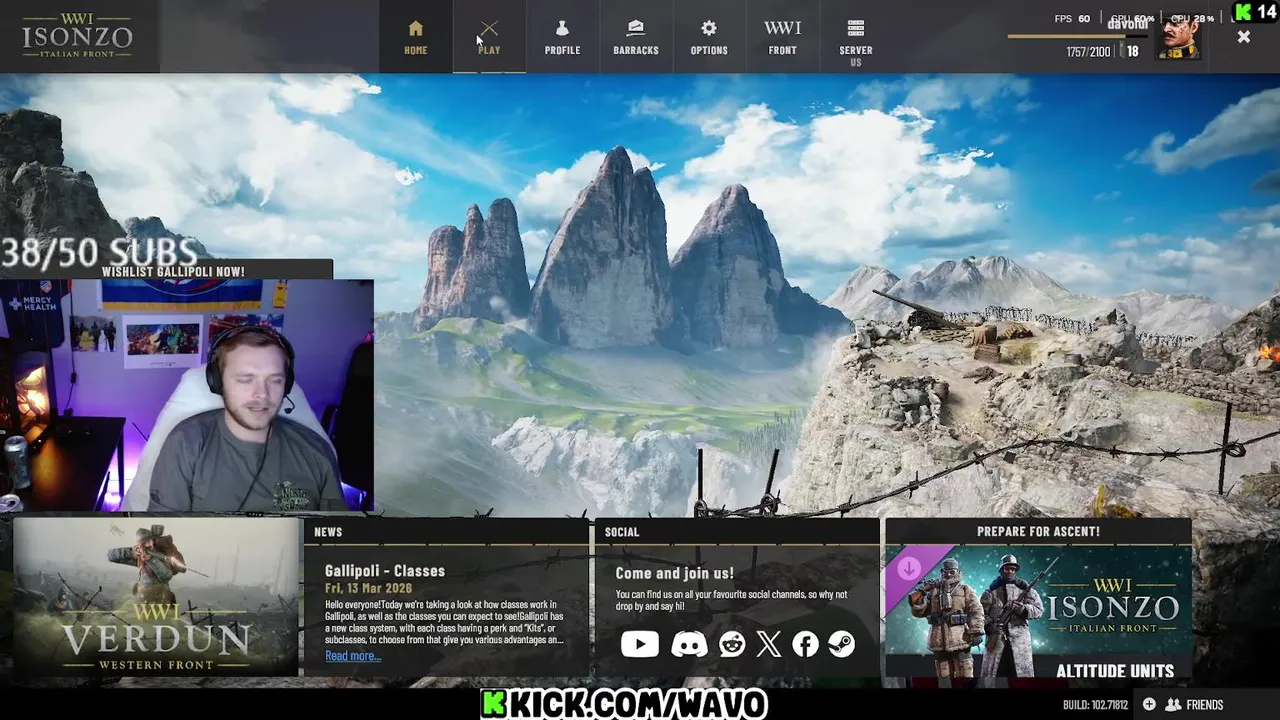This screenshot has width=1280, height=720.
Task: Click the FPS 60 counter
Action: click(x=1072, y=19)
